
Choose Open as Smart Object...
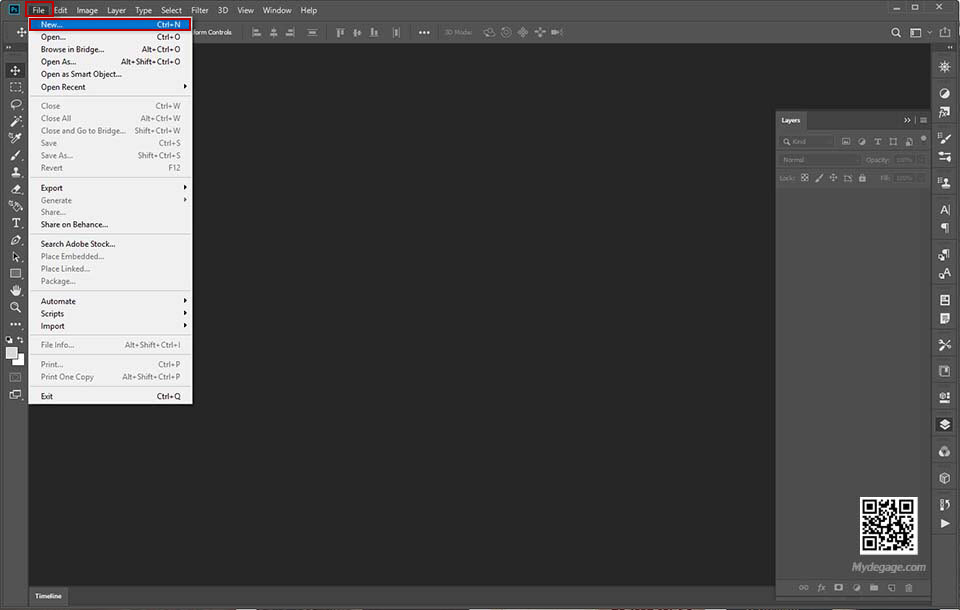pyautogui.click(x=110, y=74)
